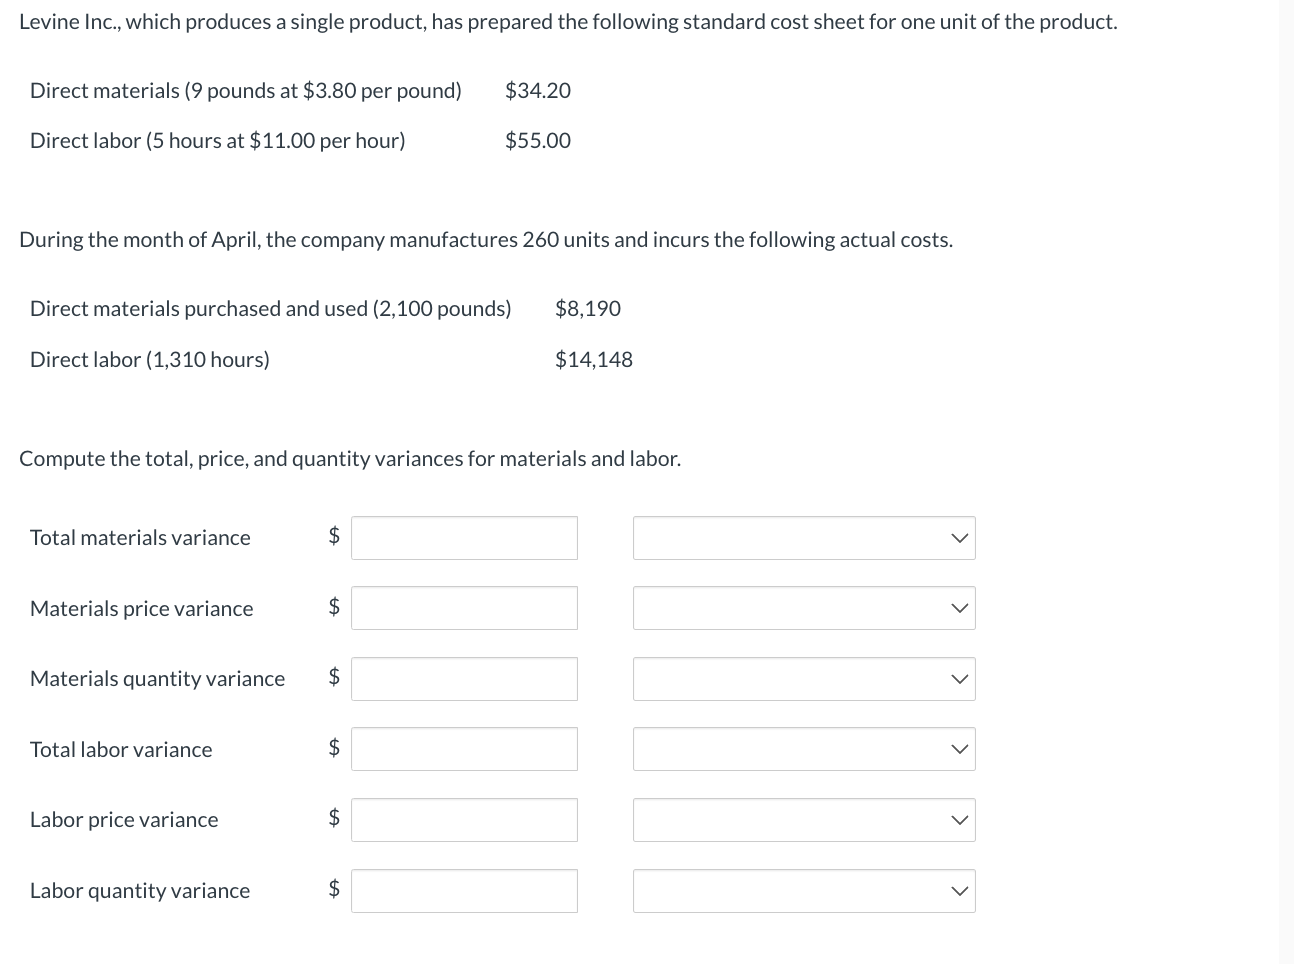Image resolution: width=1294 pixels, height=964 pixels.
Task: Click the Compute variances instruction text
Action: [x=350, y=459]
